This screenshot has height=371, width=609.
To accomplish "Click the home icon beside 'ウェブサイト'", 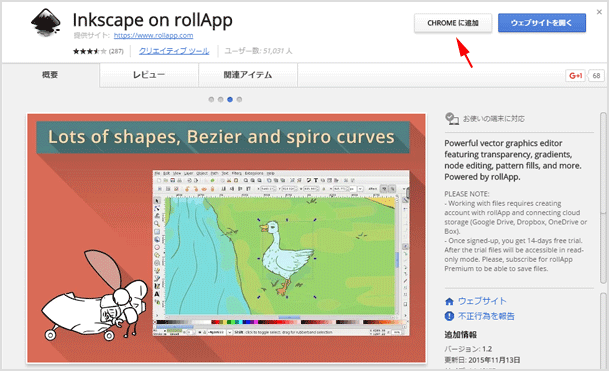I will tap(449, 301).
